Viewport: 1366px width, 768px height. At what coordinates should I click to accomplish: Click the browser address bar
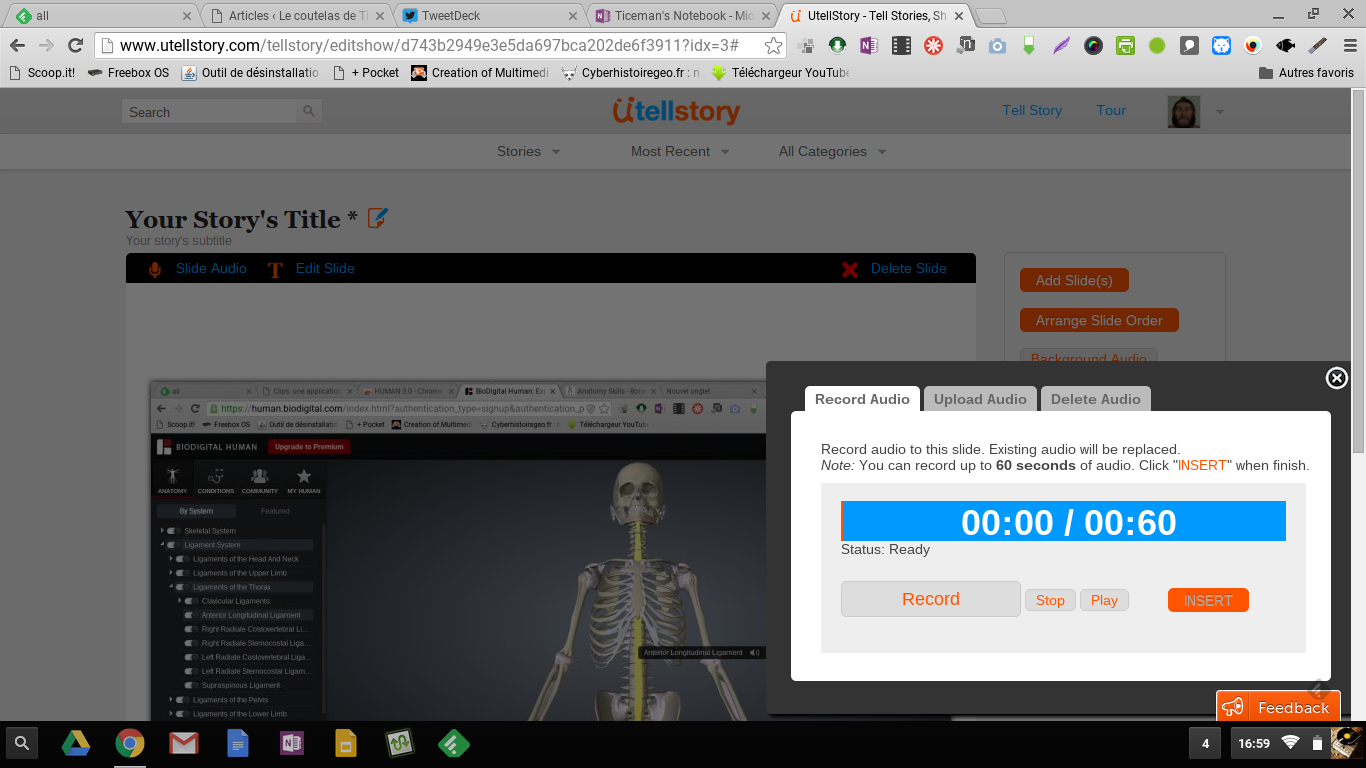click(x=440, y=45)
